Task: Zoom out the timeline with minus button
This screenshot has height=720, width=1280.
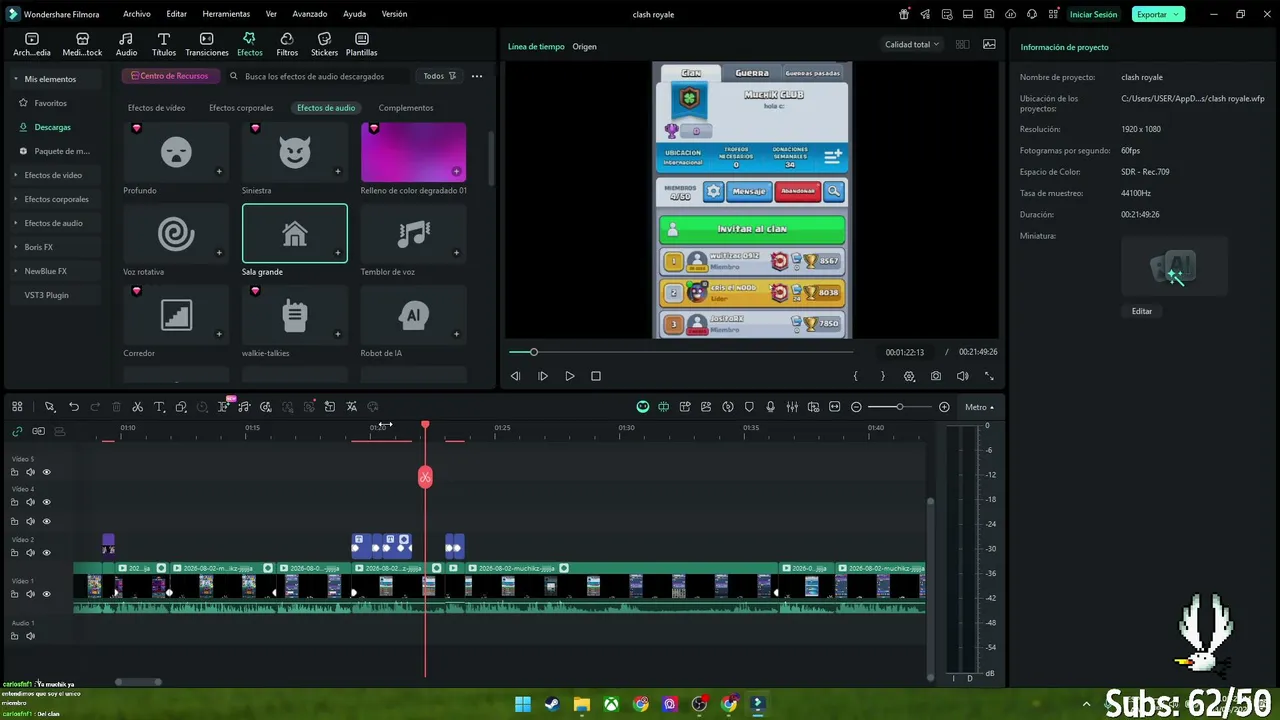Action: [856, 407]
